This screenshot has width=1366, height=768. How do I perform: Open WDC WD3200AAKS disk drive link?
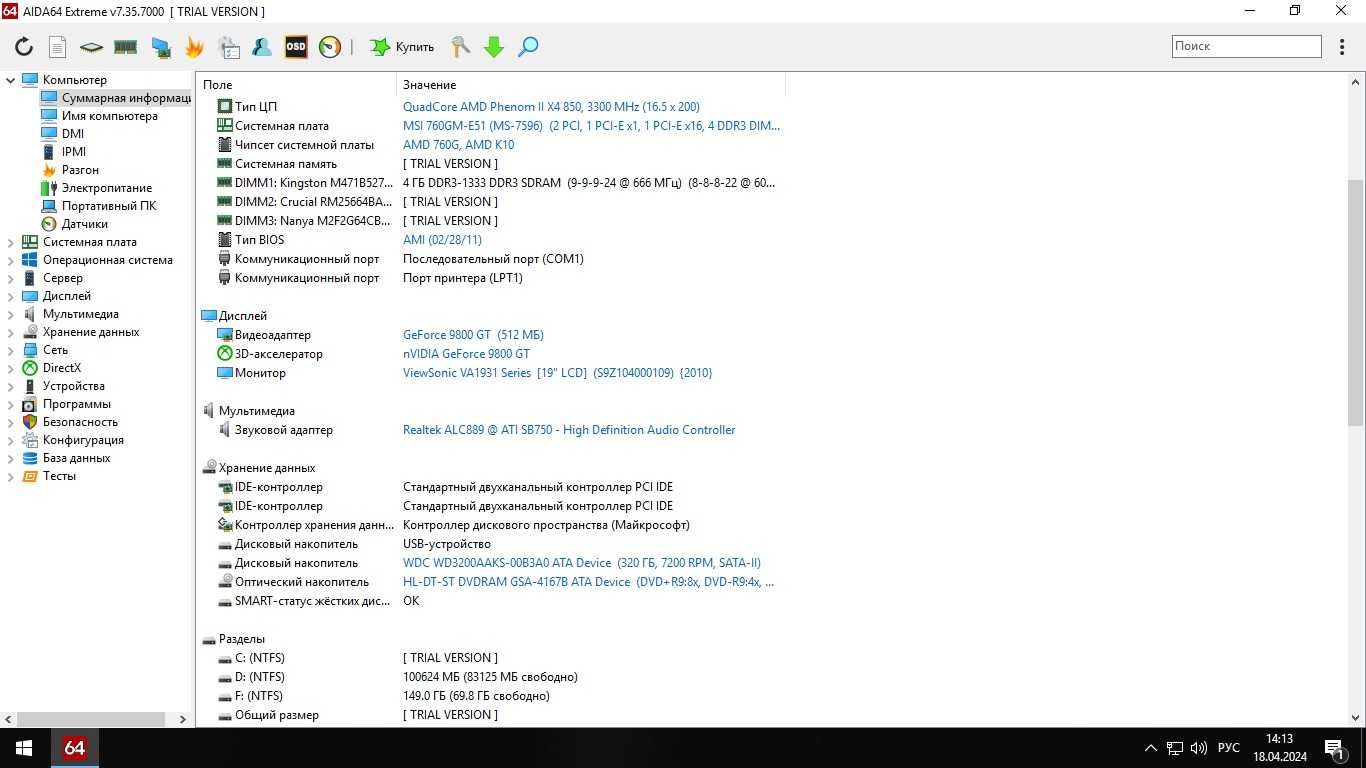(x=582, y=563)
